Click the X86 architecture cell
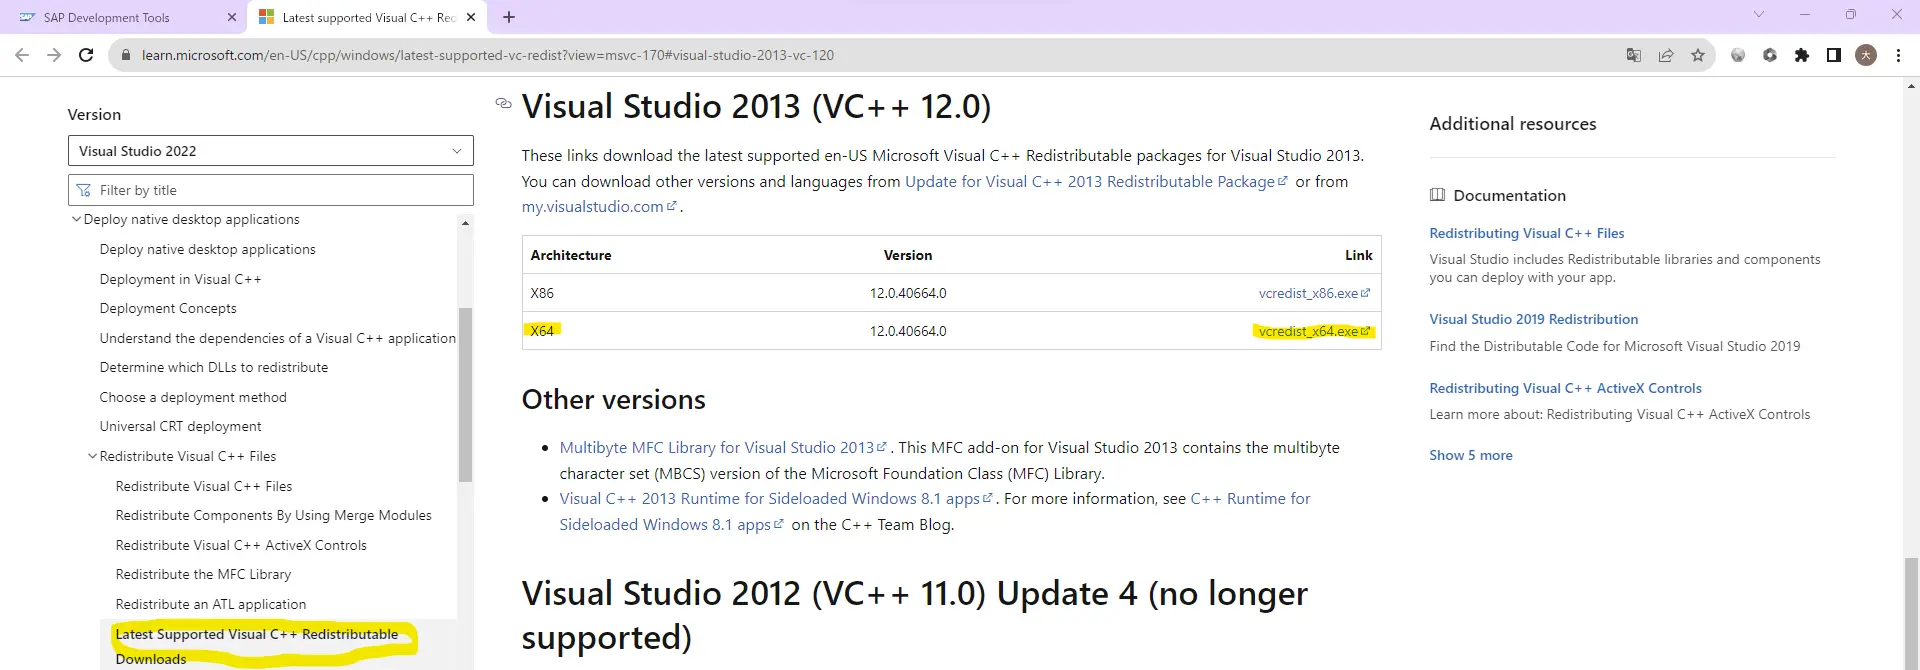The image size is (1920, 670). click(x=542, y=293)
